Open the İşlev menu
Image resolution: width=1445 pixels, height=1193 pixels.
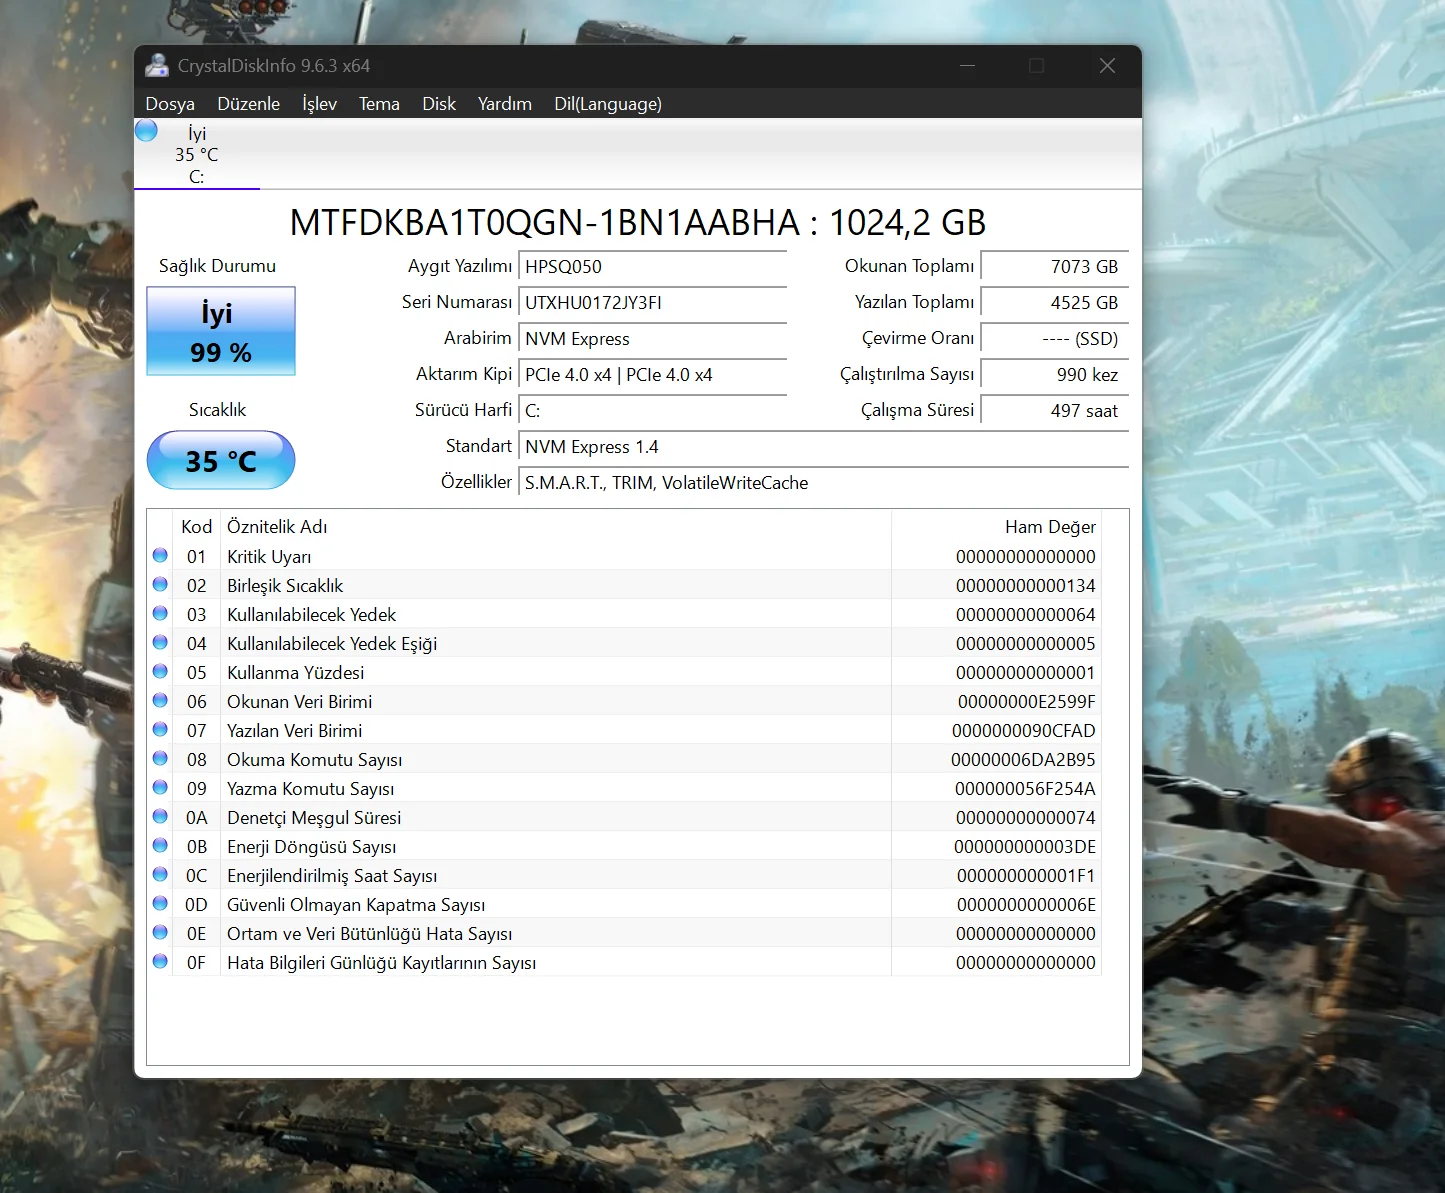click(x=319, y=104)
